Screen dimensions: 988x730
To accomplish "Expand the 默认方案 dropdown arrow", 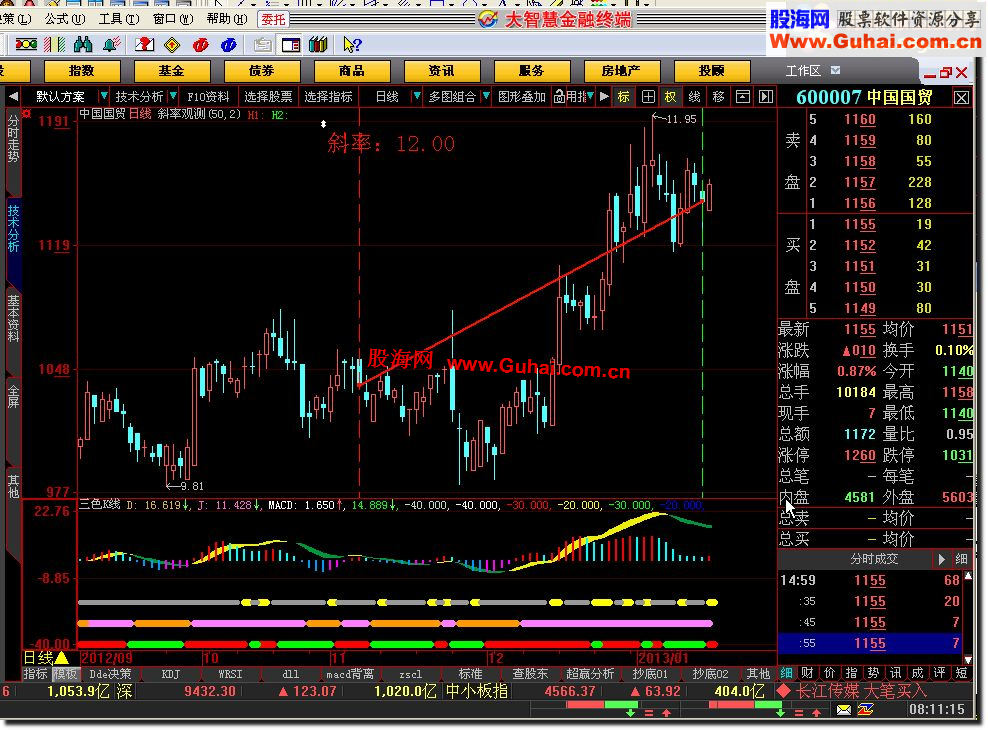I will pyautogui.click(x=104, y=96).
